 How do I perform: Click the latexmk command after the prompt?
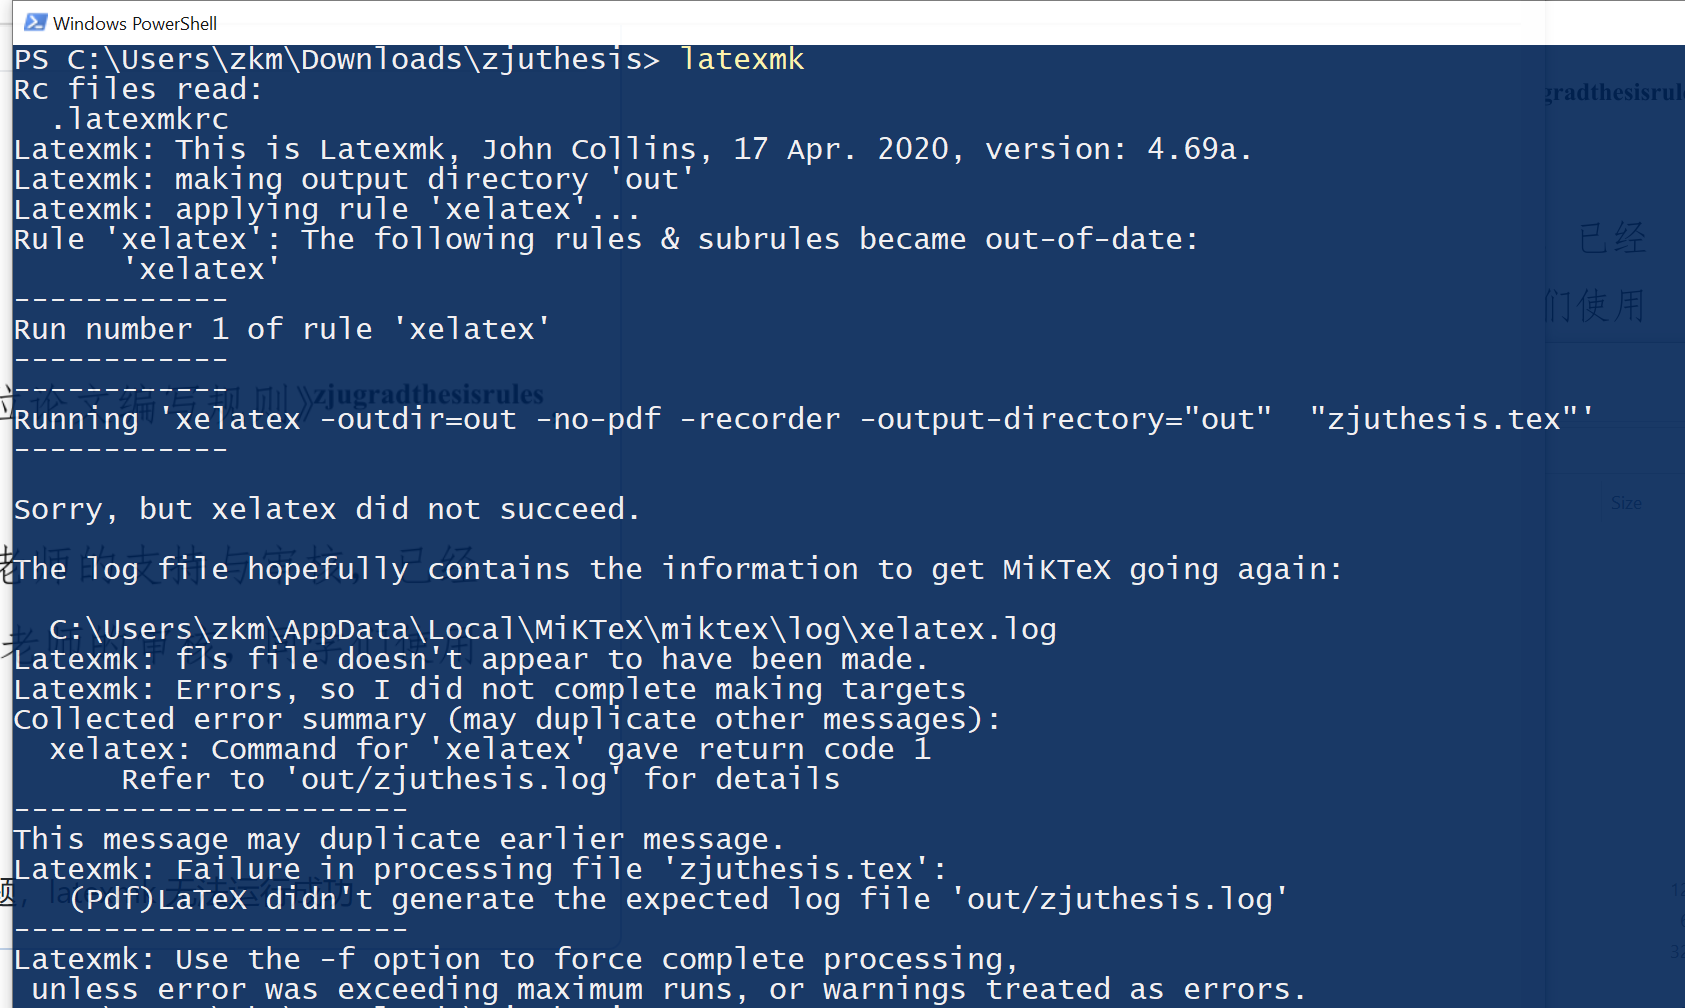point(741,59)
